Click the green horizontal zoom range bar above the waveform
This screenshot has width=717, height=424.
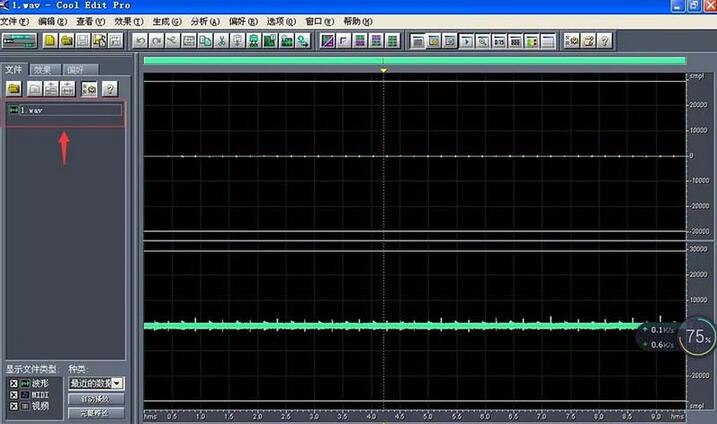tap(414, 61)
